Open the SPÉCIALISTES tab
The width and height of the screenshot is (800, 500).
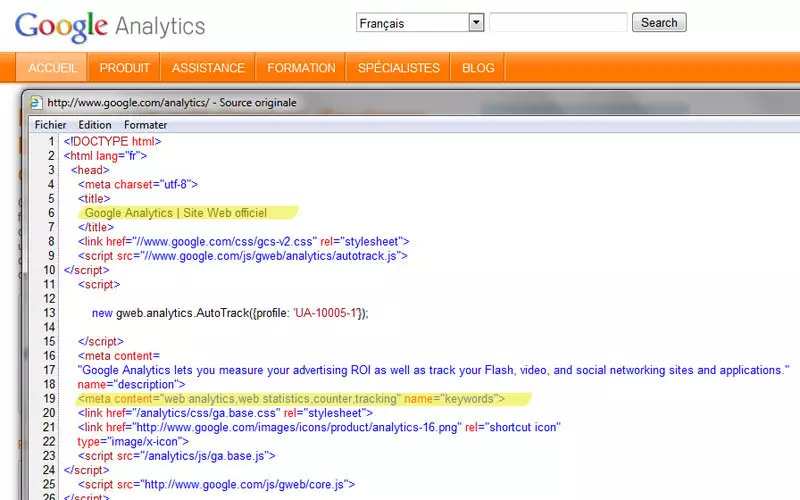398,68
